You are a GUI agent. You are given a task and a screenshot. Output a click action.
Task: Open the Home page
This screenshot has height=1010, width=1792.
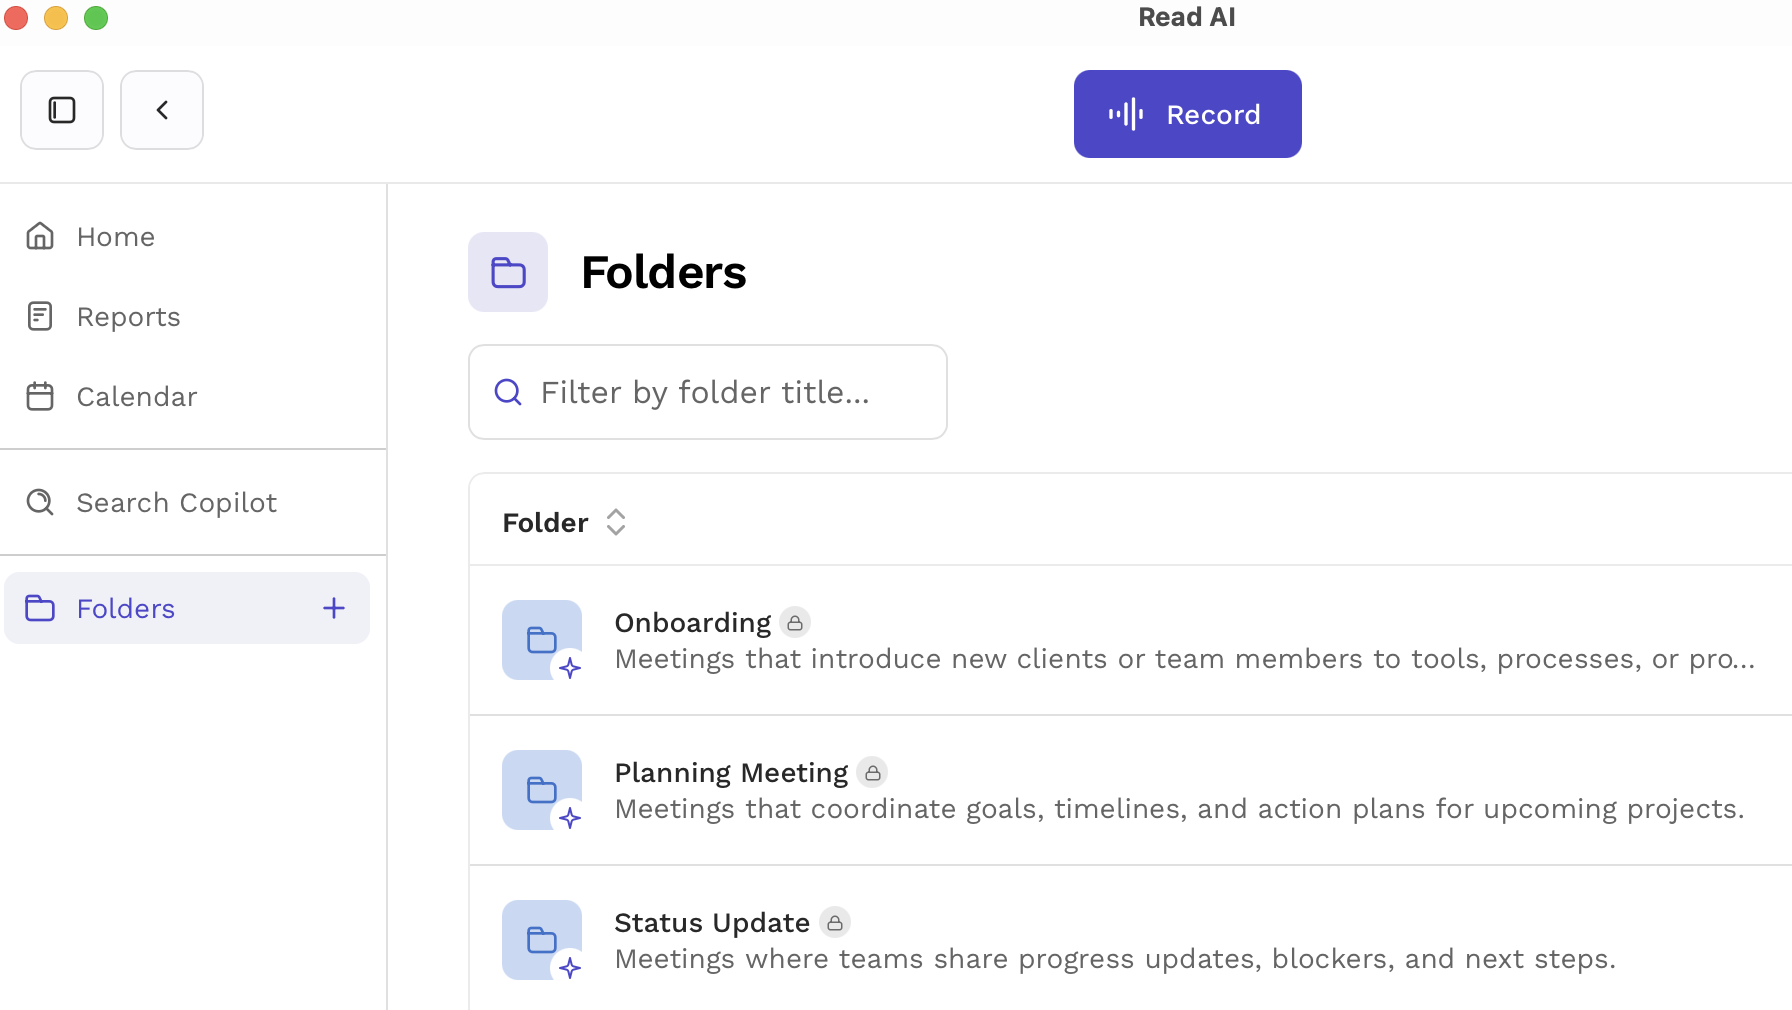point(115,237)
